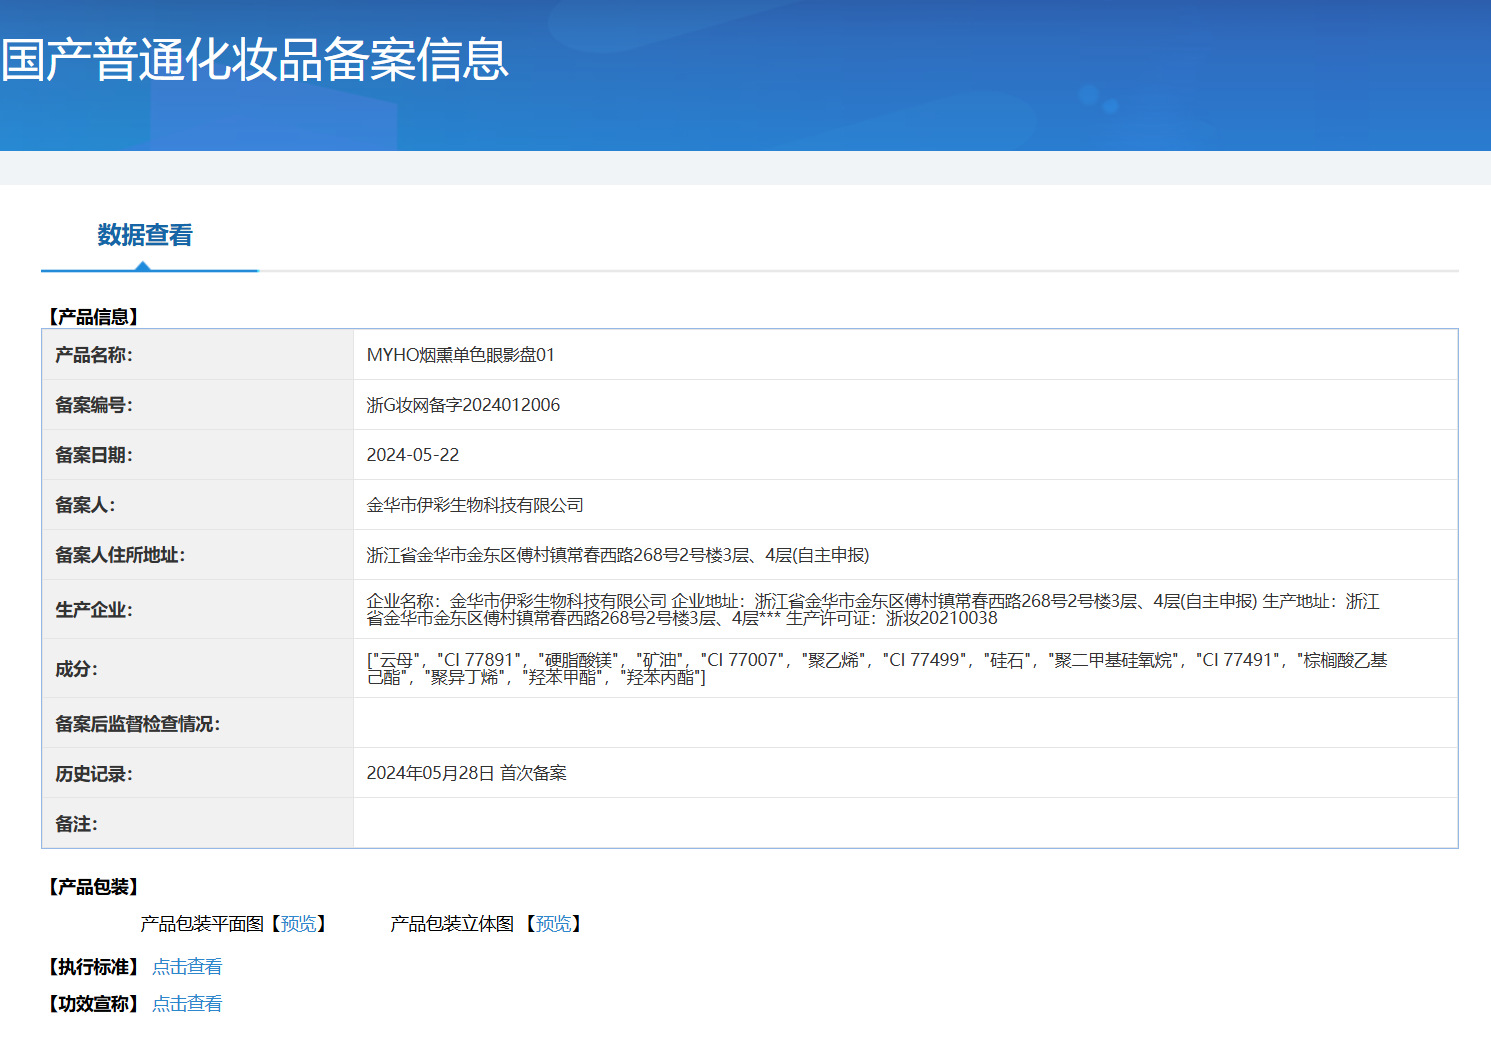Screen dimensions: 1491x1055
Task: Open 点击查看 link next to 功效宣称
Action: pyautogui.click(x=187, y=1004)
